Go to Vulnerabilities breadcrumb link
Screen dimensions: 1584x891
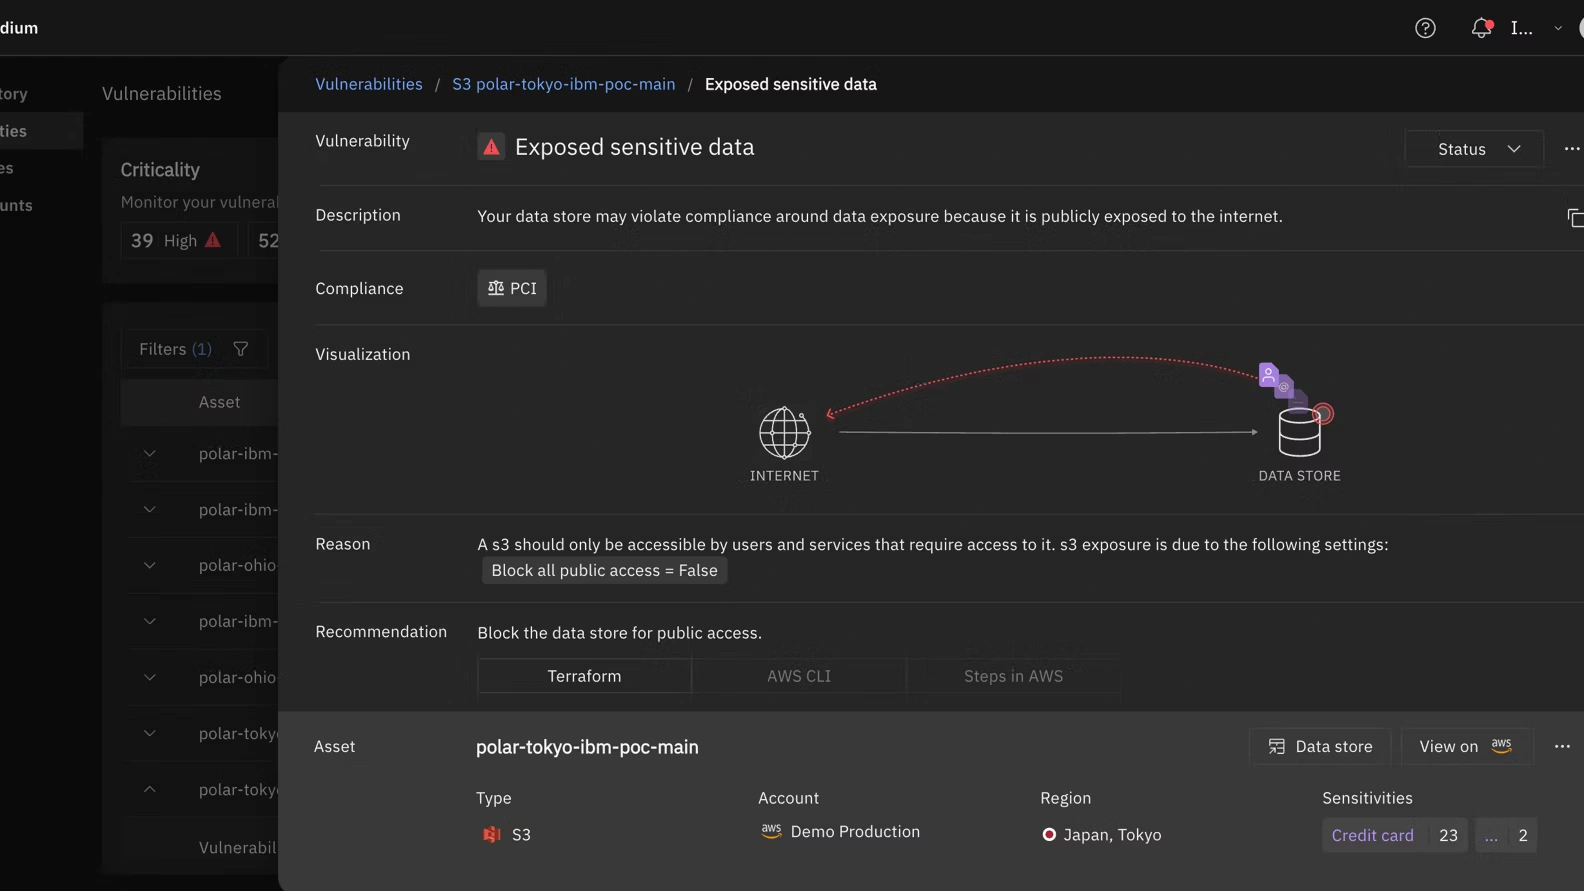click(368, 84)
